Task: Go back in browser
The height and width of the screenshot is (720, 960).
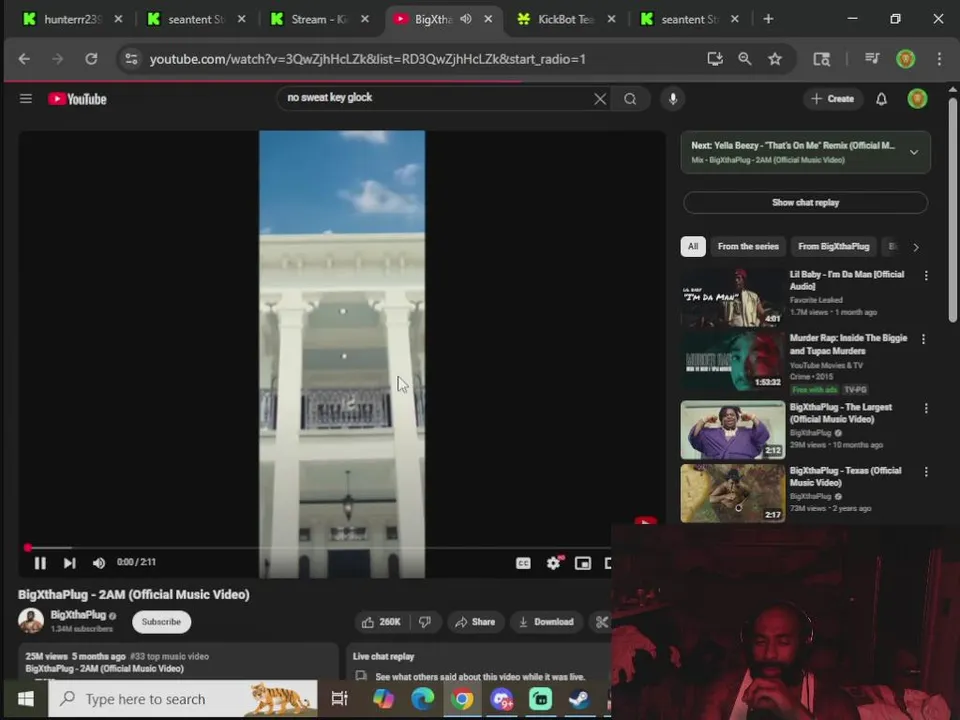Action: [x=24, y=59]
